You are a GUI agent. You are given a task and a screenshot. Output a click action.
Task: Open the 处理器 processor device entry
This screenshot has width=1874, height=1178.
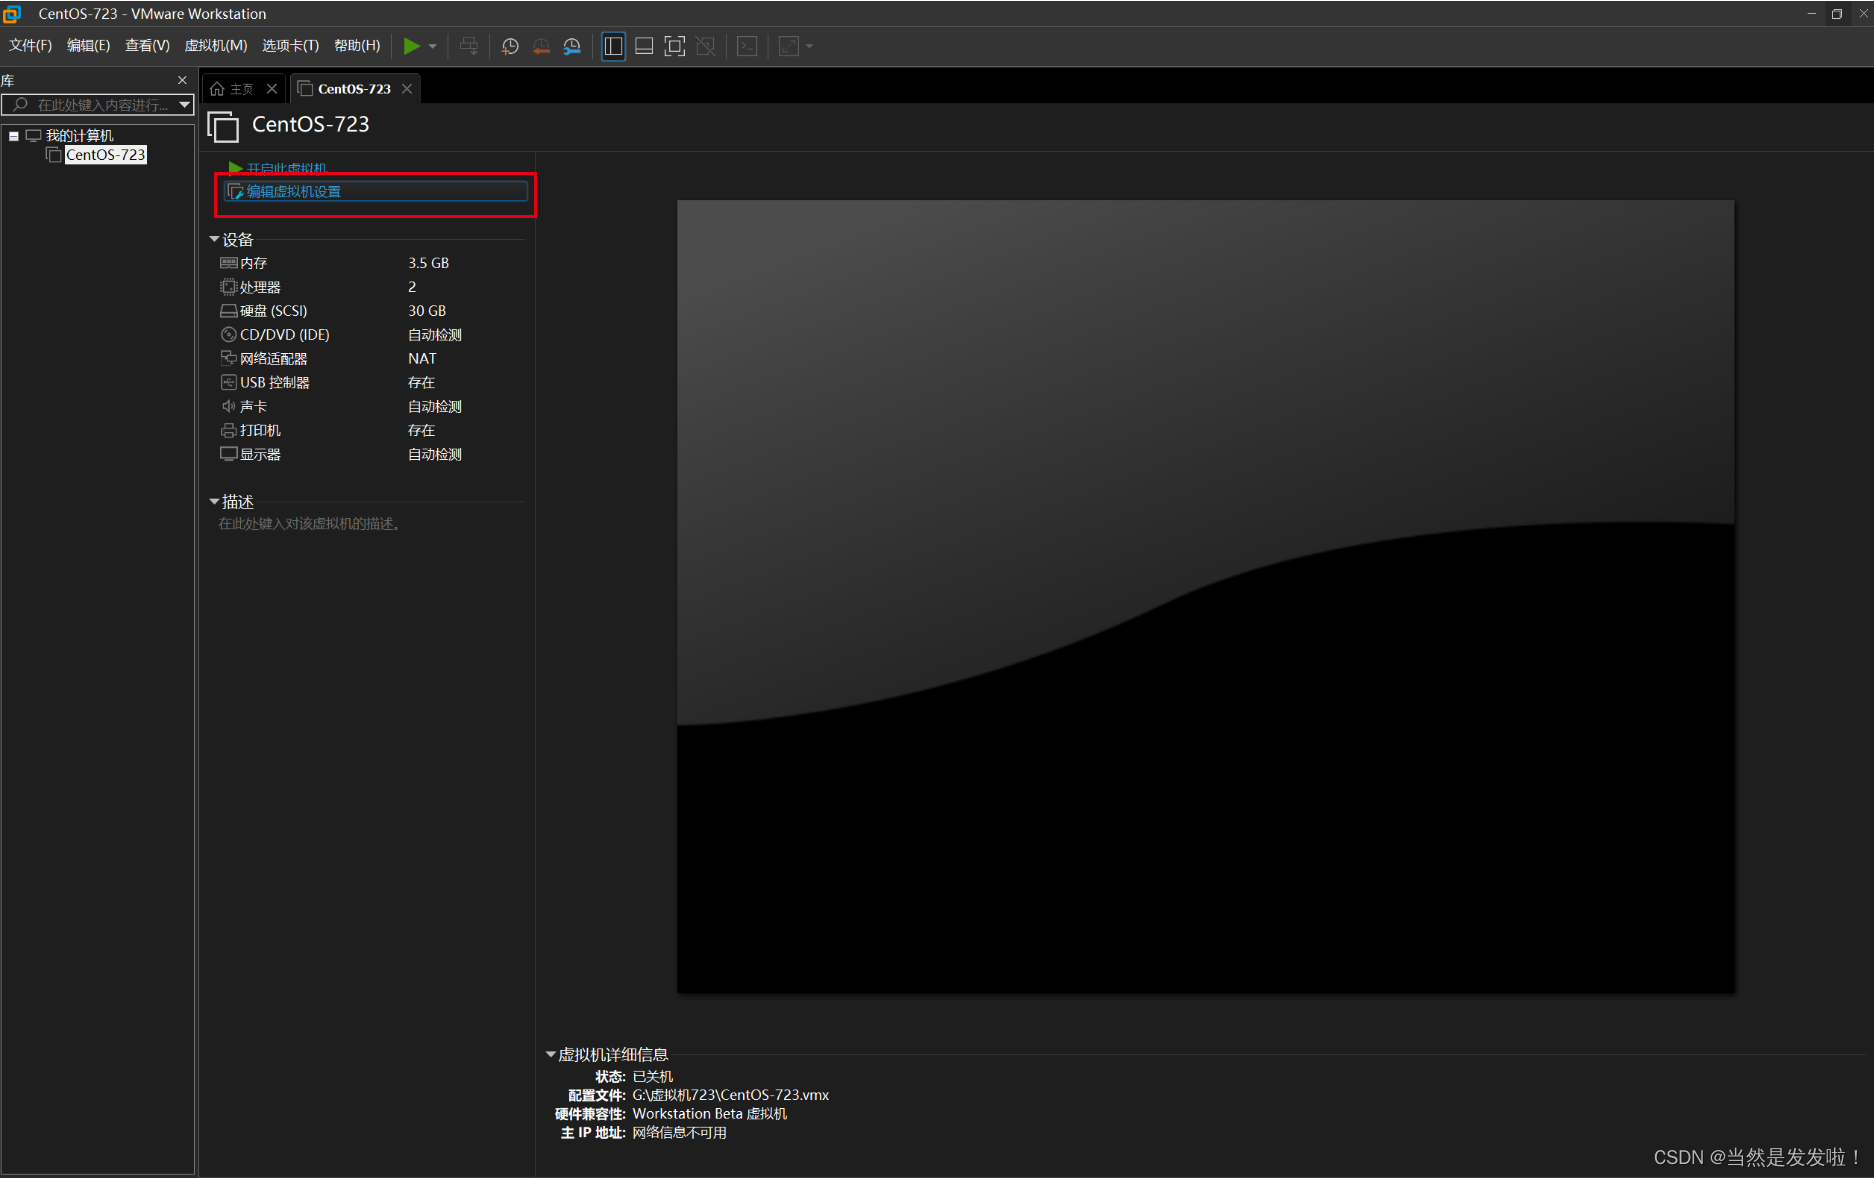pyautogui.click(x=260, y=287)
